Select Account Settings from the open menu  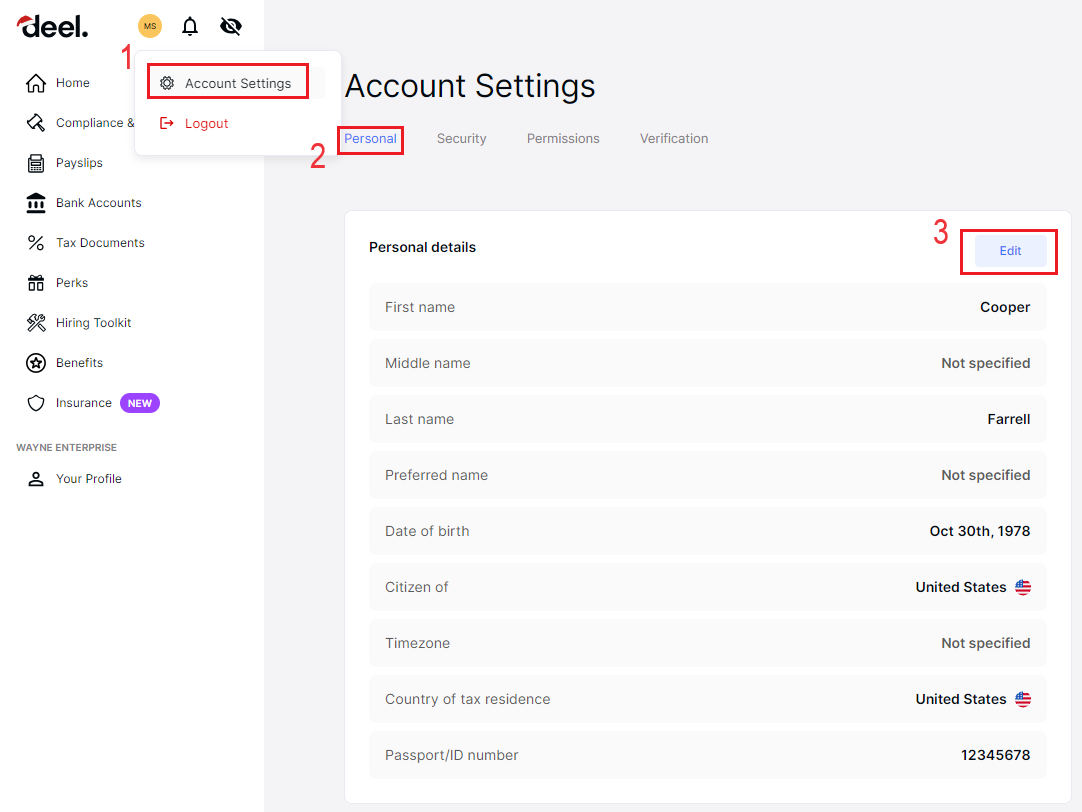pos(227,81)
